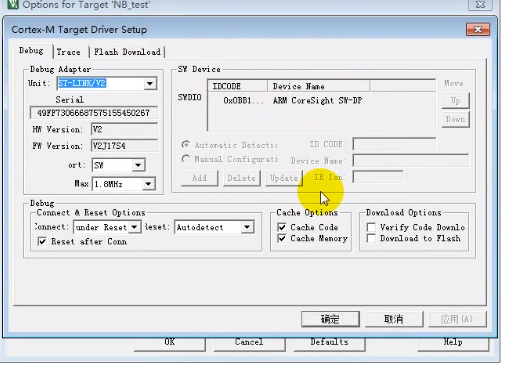
Task: Switch to the Trace tab
Action: pyautogui.click(x=68, y=52)
